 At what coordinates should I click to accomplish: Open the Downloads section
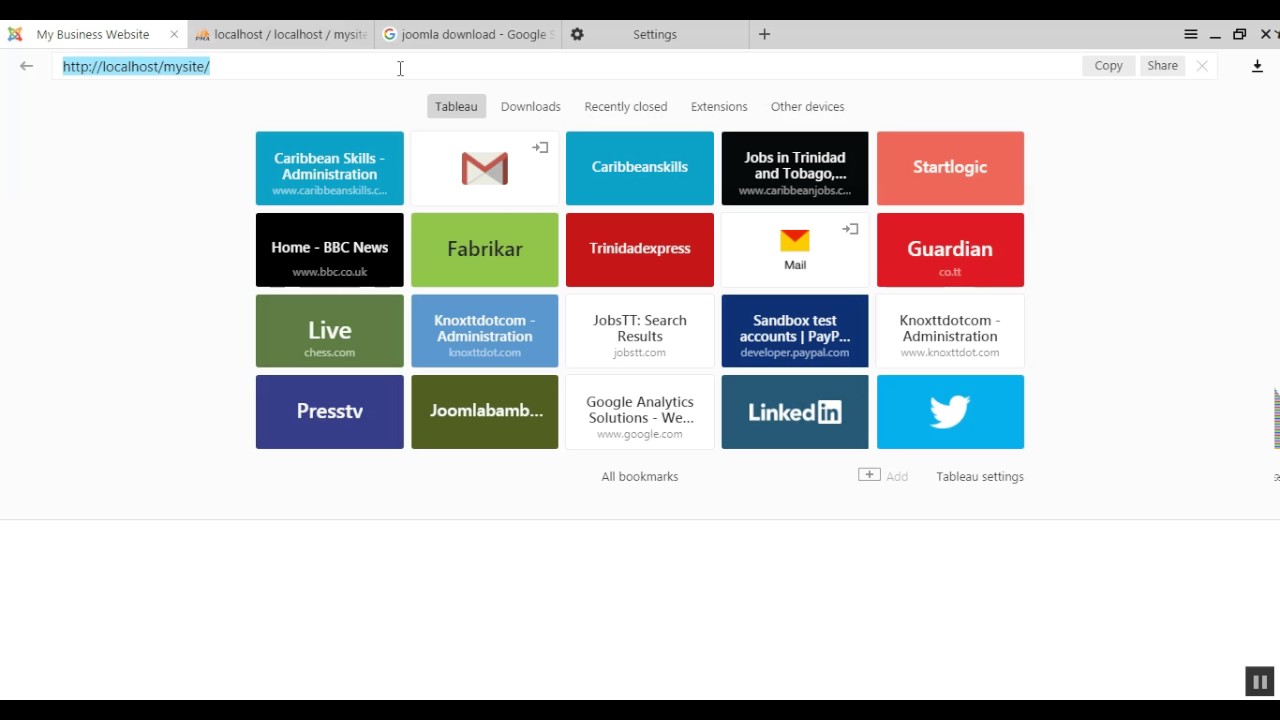[530, 107]
